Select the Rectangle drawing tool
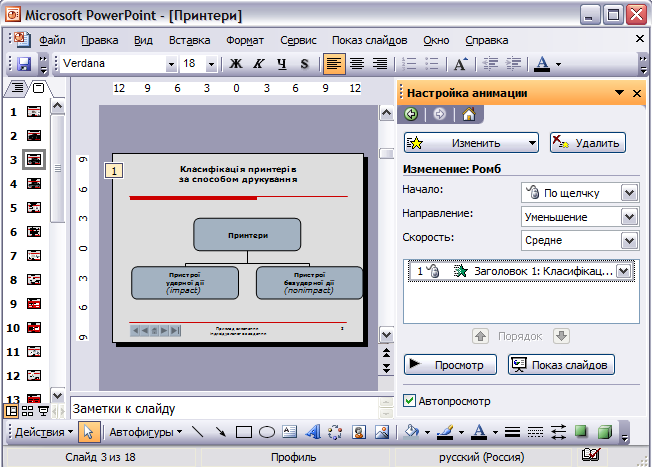 tap(244, 432)
